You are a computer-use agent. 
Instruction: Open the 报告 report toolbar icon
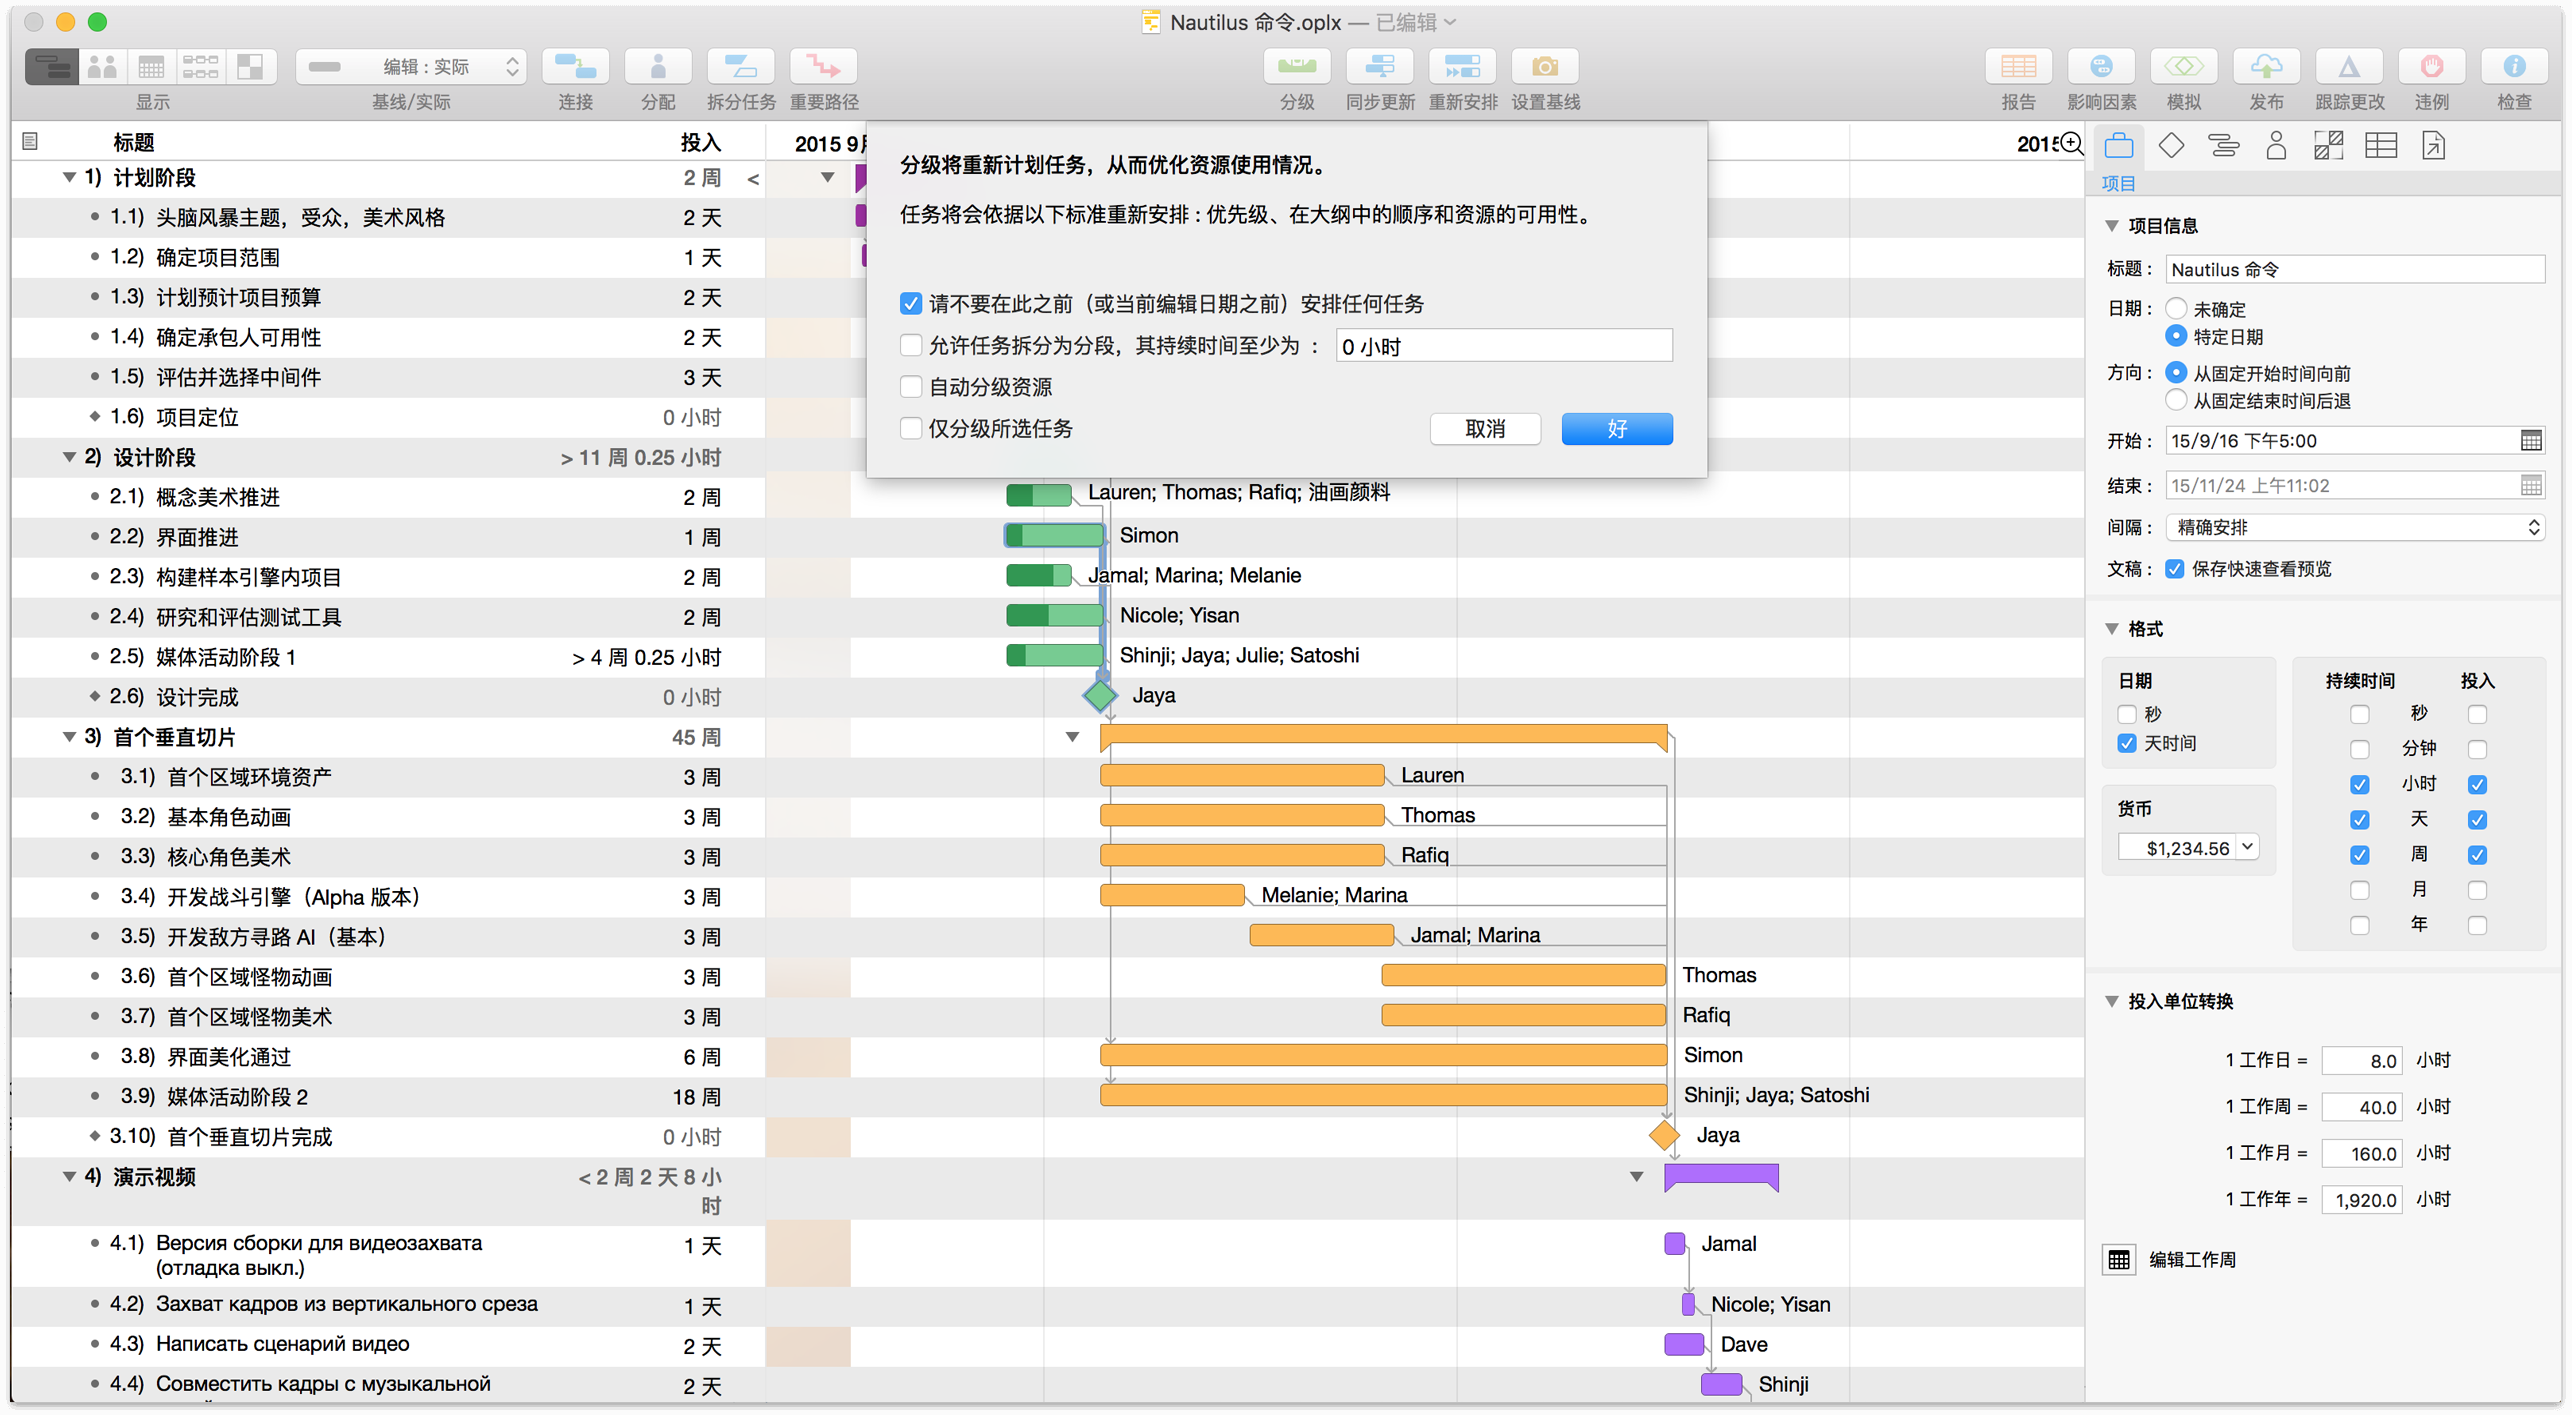(x=2017, y=67)
